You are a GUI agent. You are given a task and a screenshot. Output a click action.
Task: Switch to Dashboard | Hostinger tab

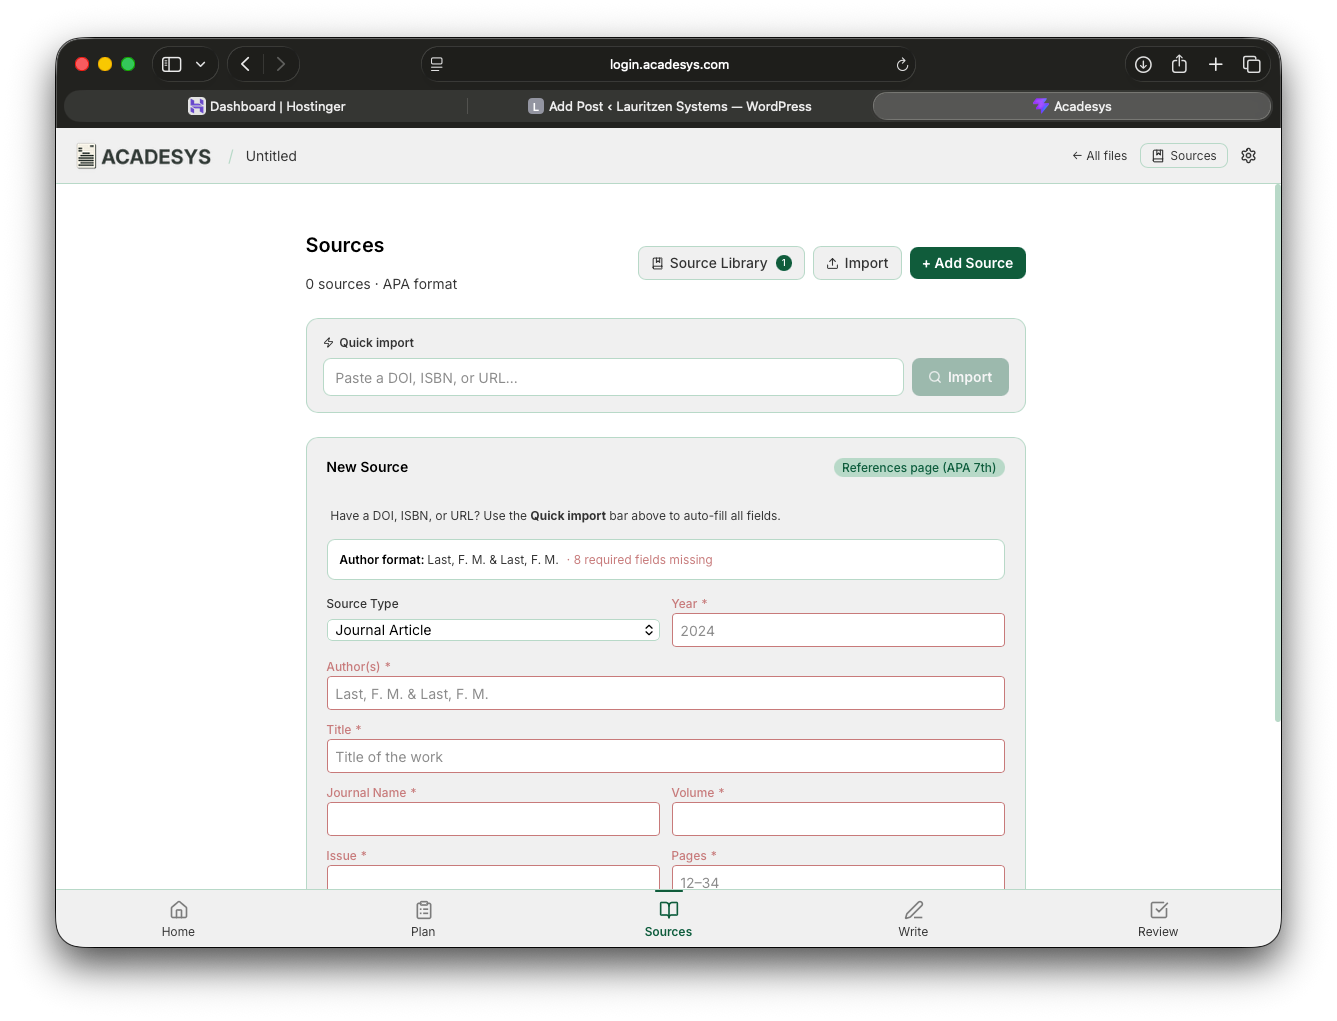267,106
